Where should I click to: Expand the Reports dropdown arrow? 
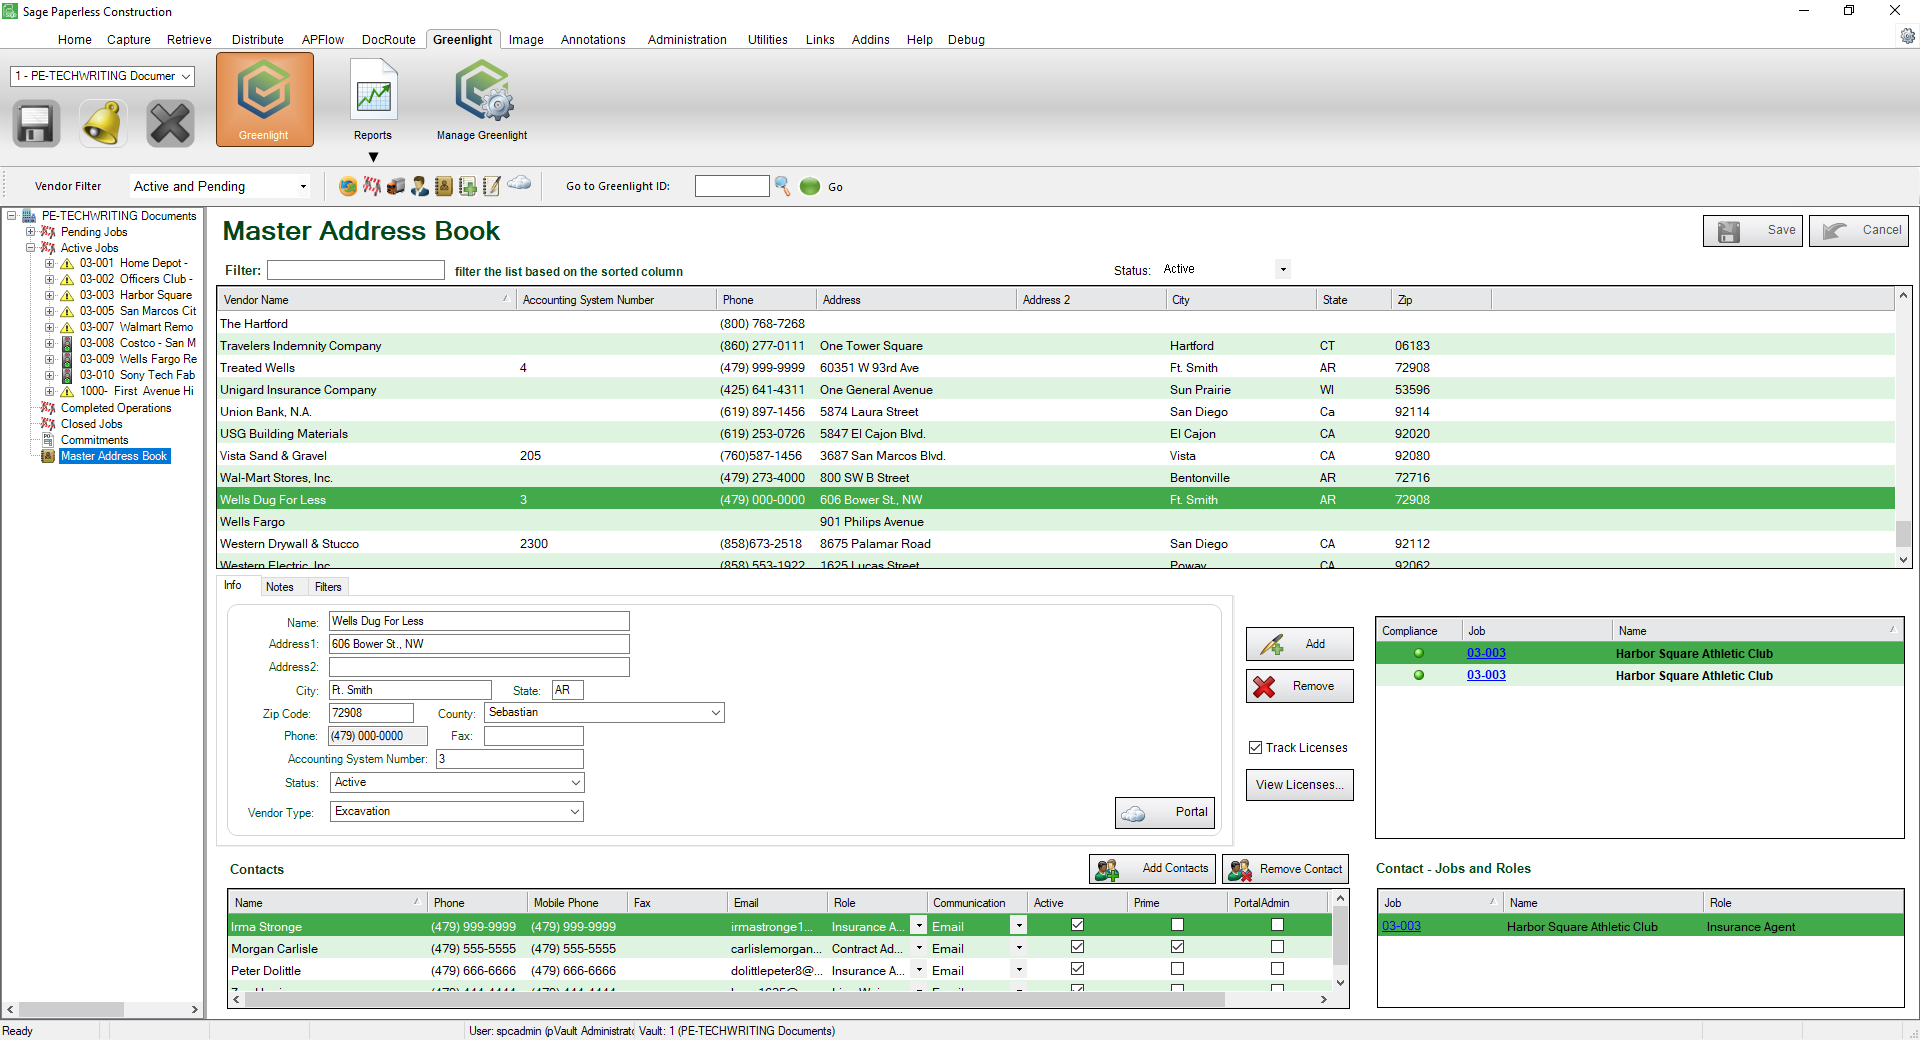pos(373,157)
